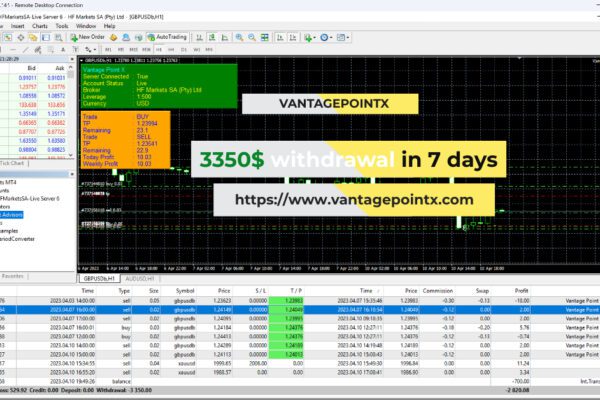This screenshot has width=600, height=400.
Task: Select PeriodConverter in the Navigator tree
Action: pyautogui.click(x=17, y=239)
